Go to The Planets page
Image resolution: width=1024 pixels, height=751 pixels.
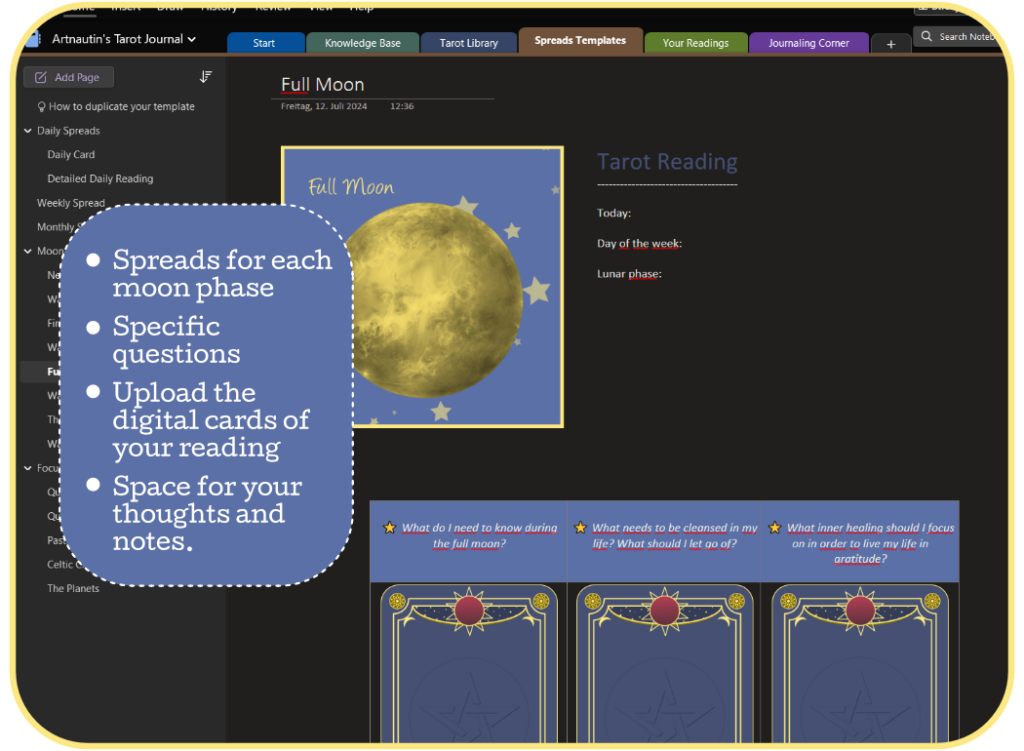pyautogui.click(x=73, y=589)
